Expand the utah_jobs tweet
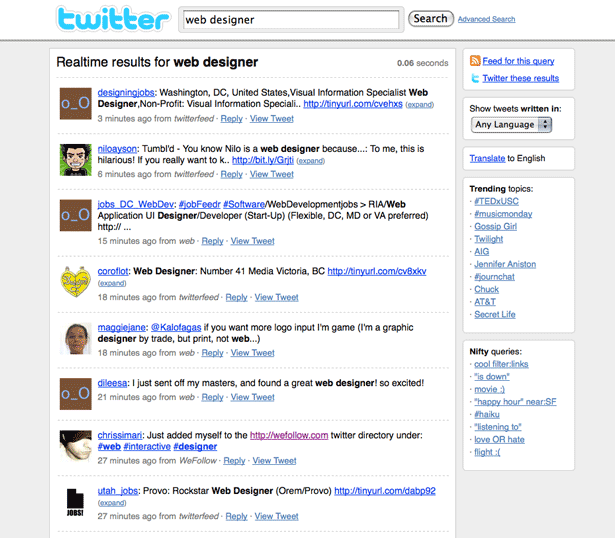This screenshot has height=538, width=615. 112,503
